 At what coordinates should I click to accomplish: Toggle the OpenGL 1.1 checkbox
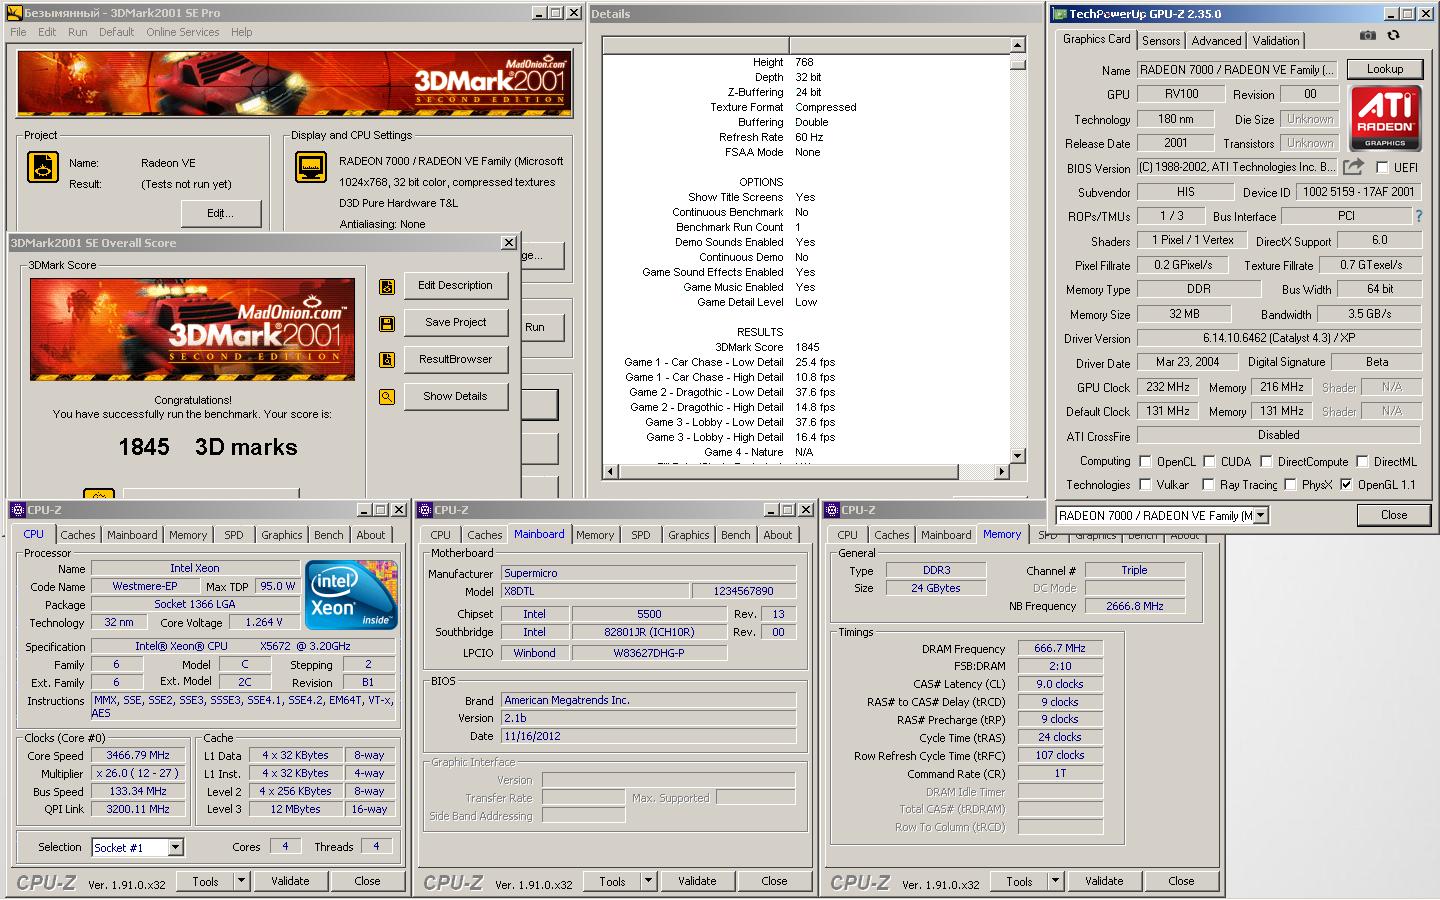(1346, 484)
